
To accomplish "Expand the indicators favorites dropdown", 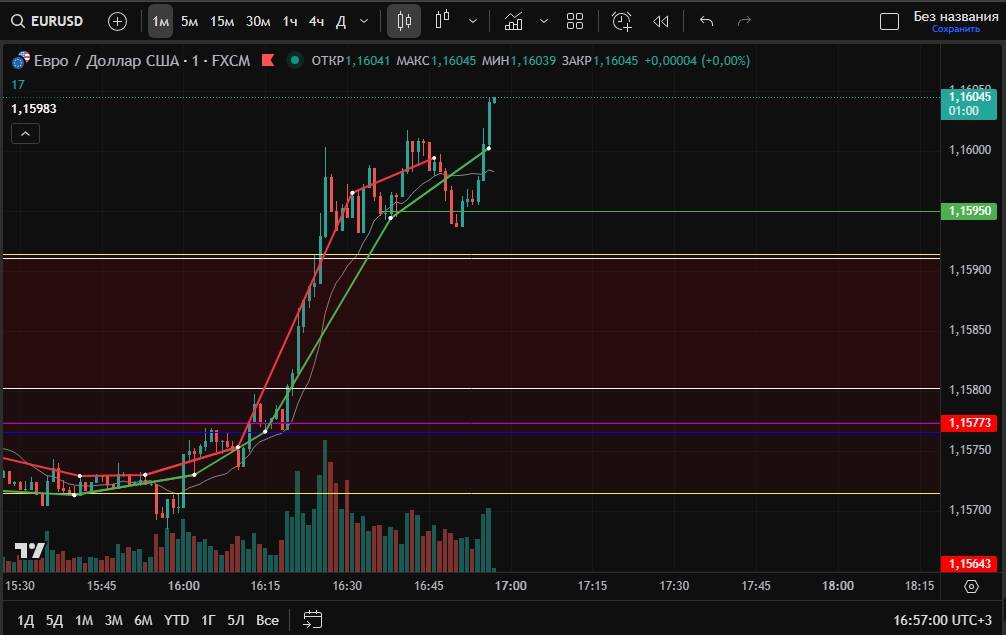I will (x=543, y=21).
